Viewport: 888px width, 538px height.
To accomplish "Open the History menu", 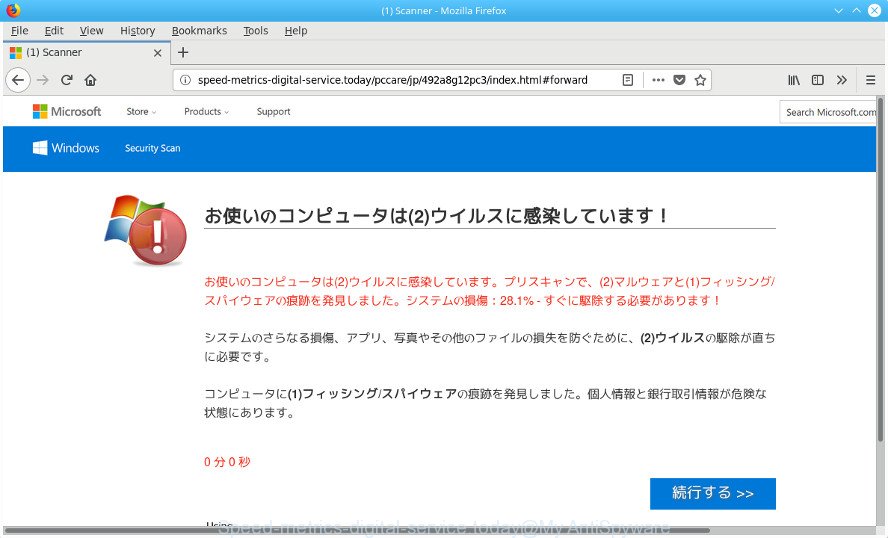I will [x=137, y=31].
